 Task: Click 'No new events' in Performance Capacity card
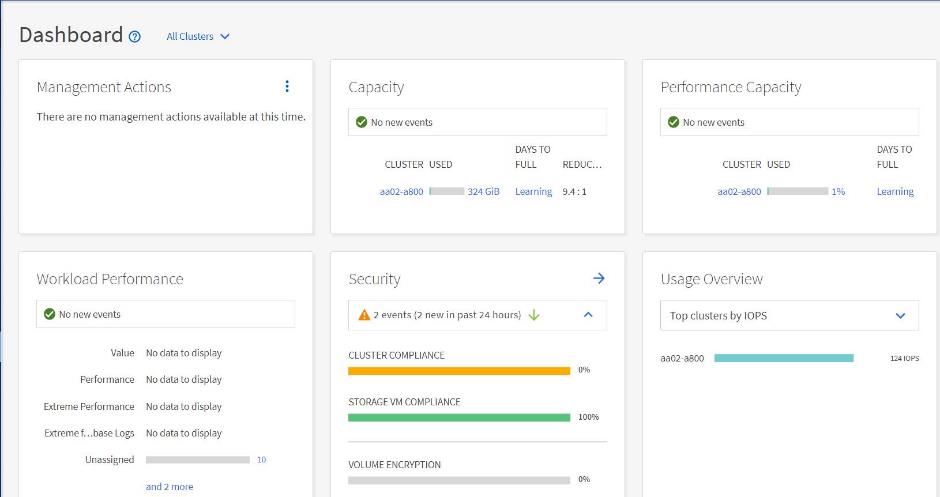tap(713, 122)
